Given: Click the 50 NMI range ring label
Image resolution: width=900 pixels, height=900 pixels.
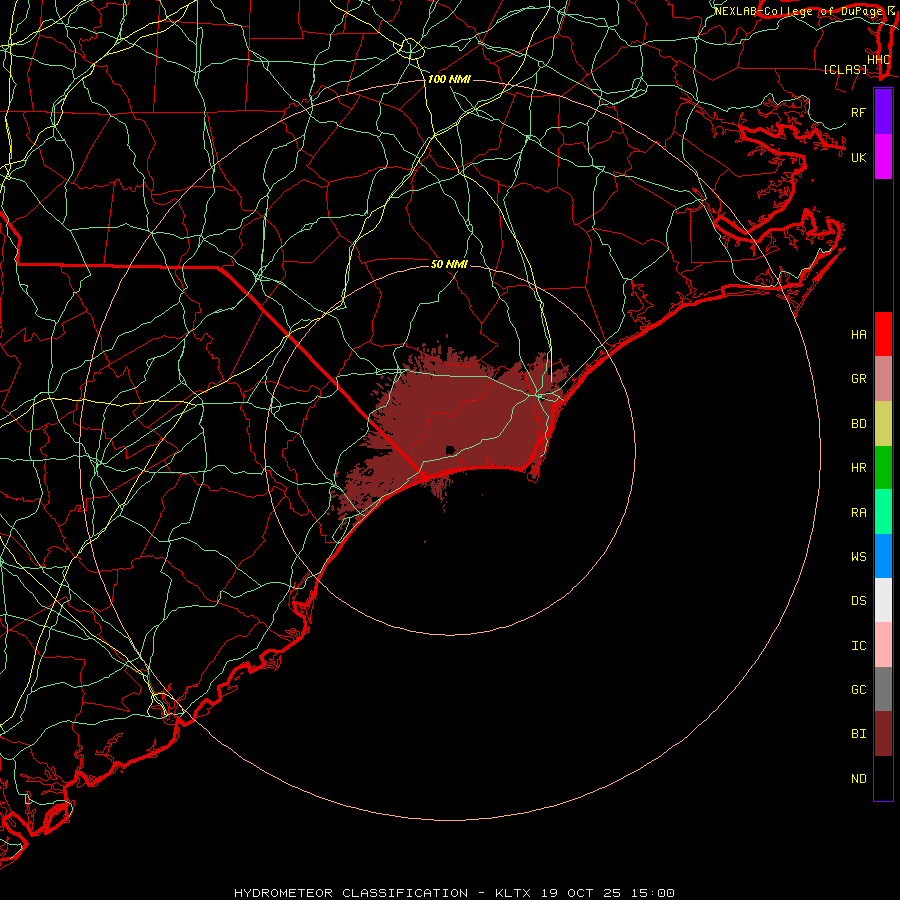Looking at the screenshot, I should click(x=449, y=264).
